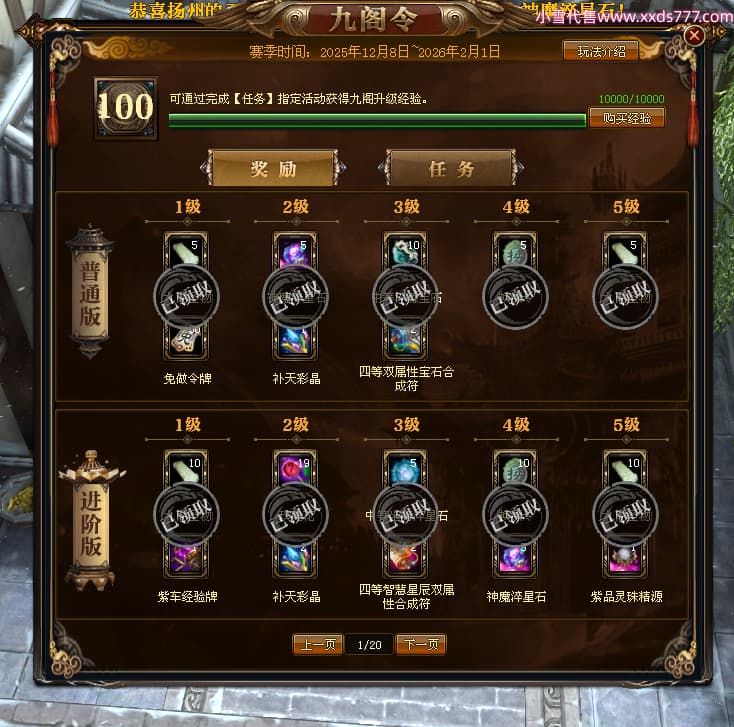The height and width of the screenshot is (727, 734).
Task: Select the 补天彩晶 icon in the 普通版 row
Action: (295, 340)
